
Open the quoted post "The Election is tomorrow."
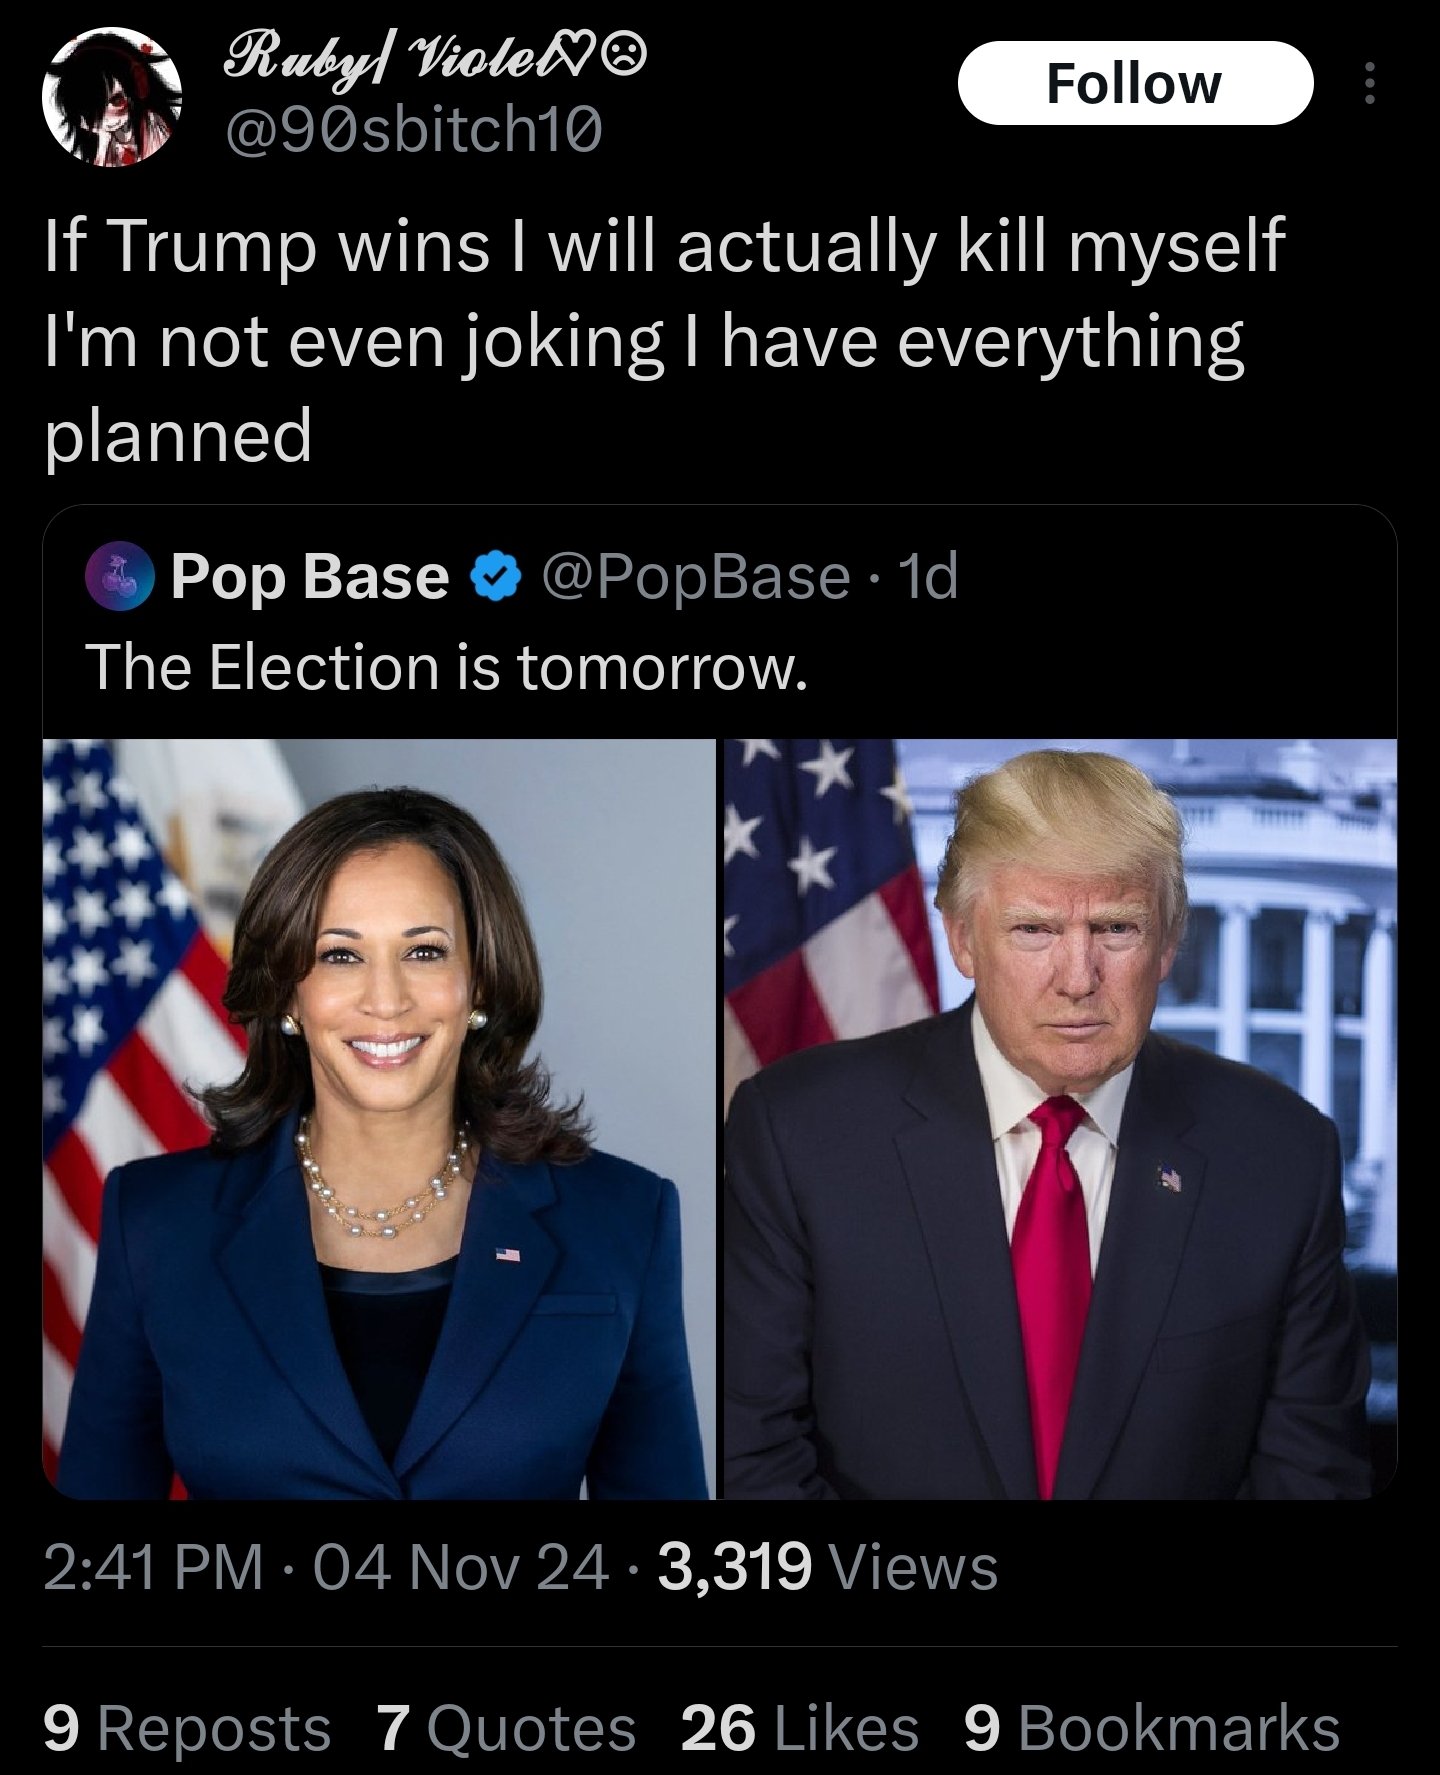[x=446, y=667]
